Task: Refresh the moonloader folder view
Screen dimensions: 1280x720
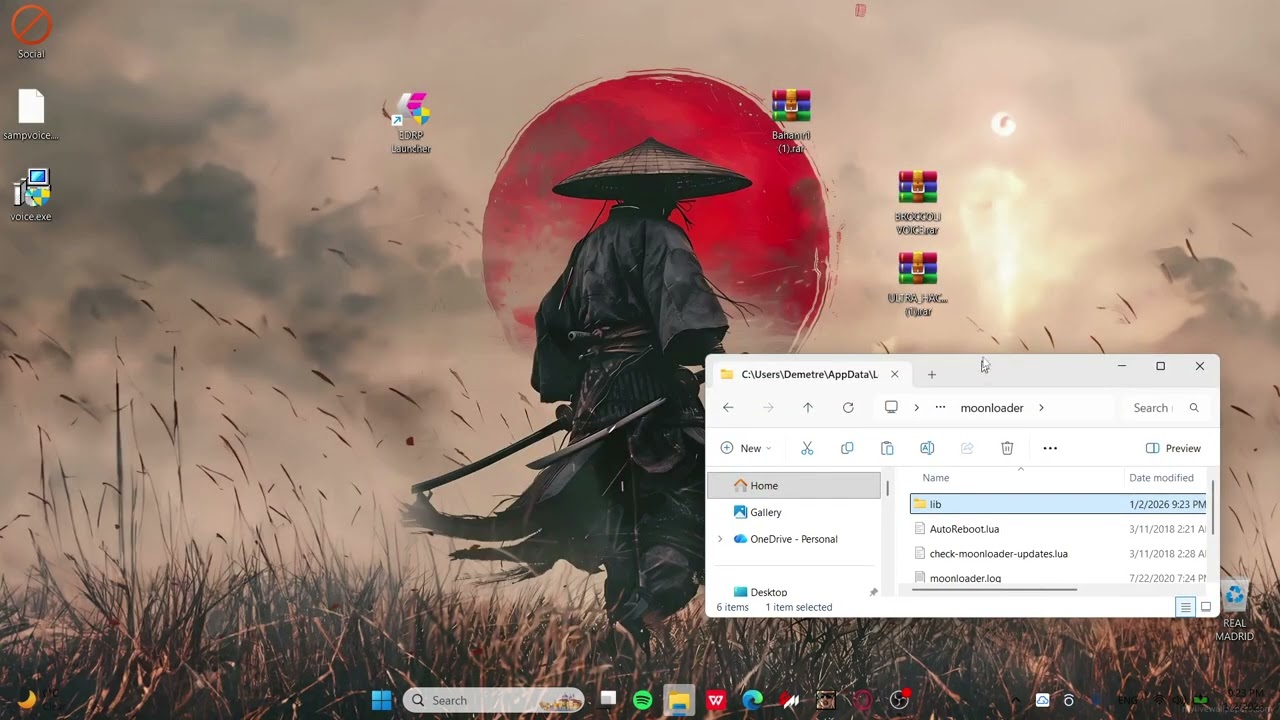Action: (x=848, y=408)
